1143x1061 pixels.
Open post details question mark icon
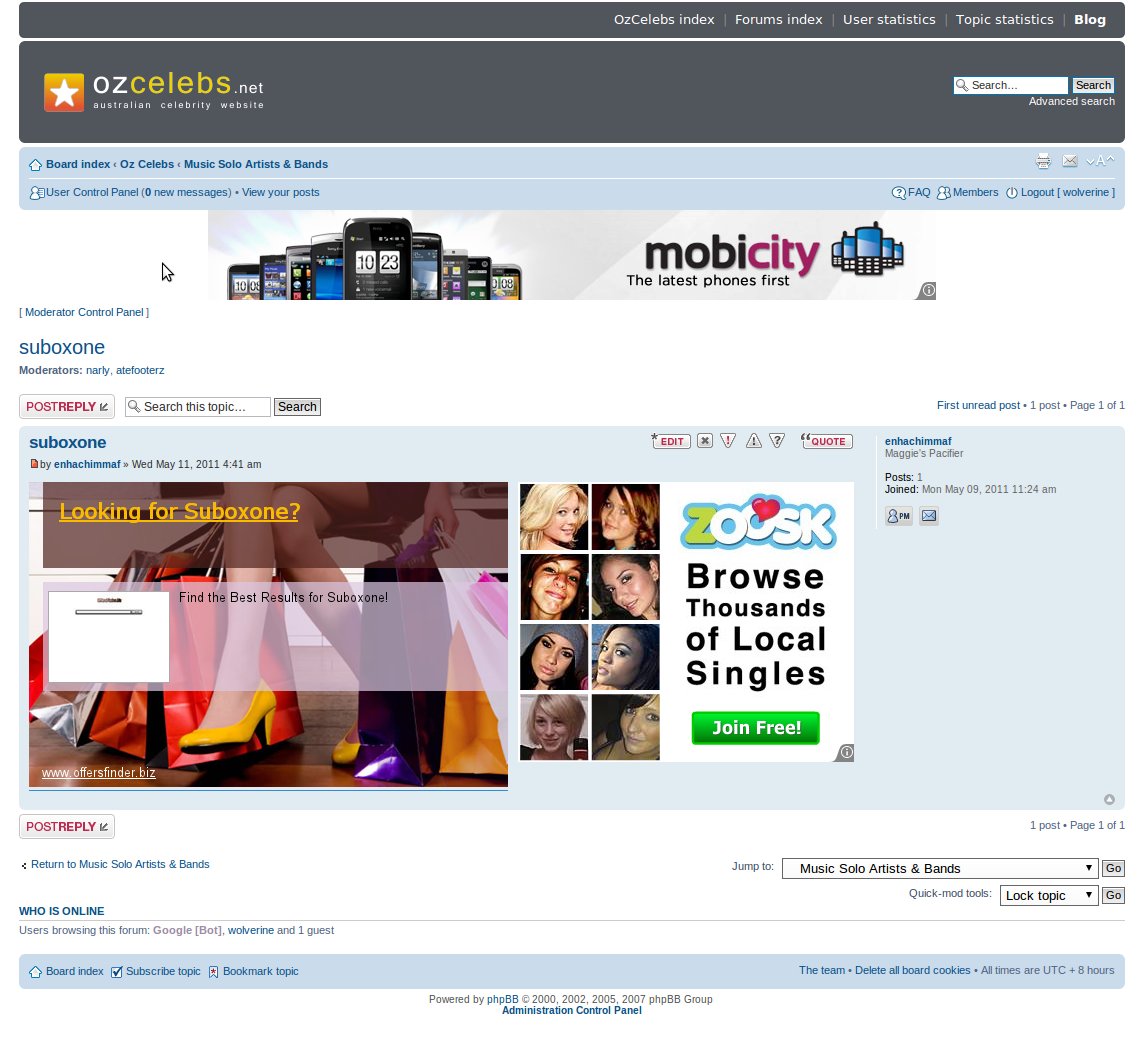point(777,441)
